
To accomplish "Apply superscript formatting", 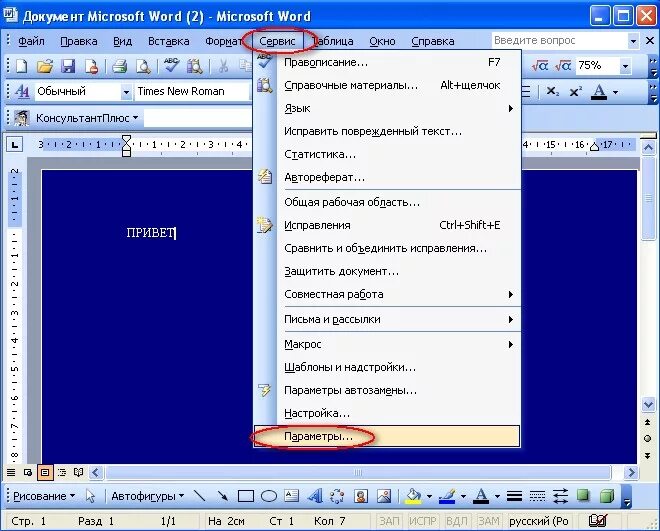I will [x=575, y=91].
